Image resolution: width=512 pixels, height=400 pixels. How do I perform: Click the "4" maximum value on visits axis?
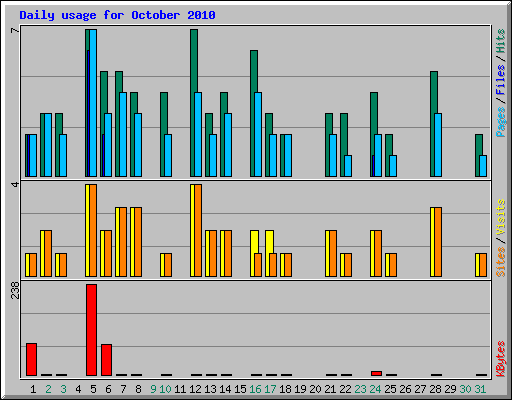click(15, 184)
